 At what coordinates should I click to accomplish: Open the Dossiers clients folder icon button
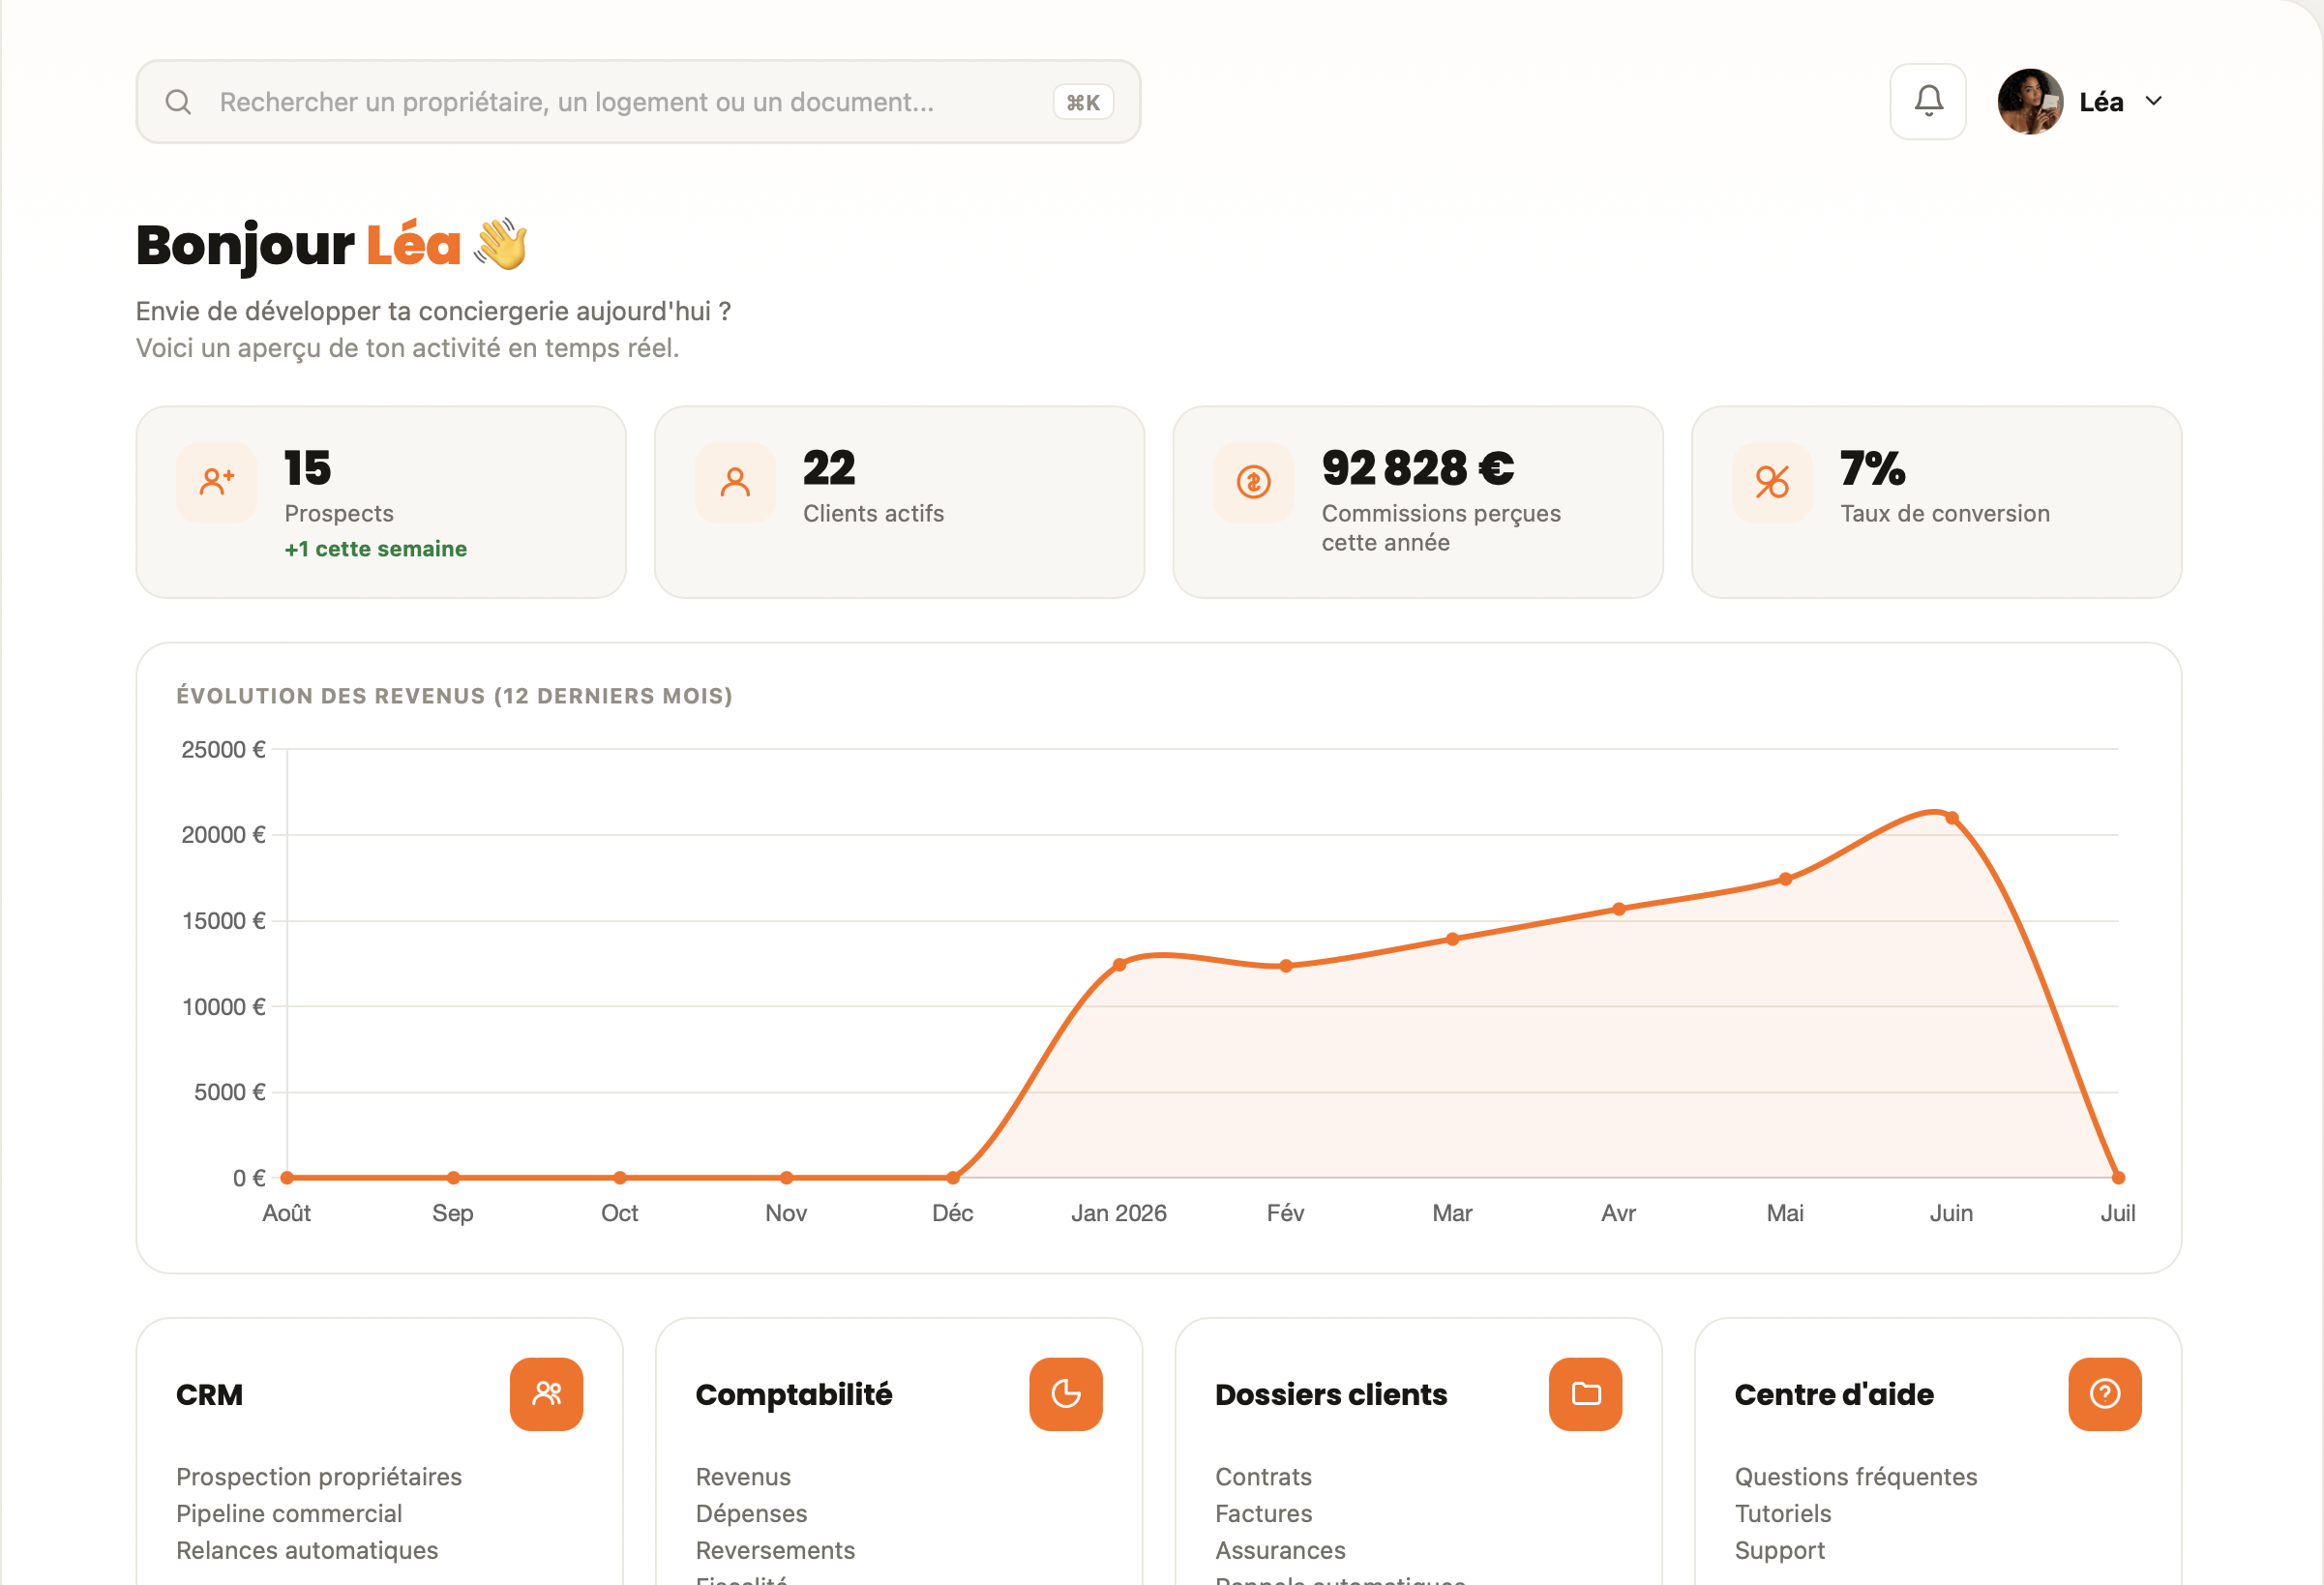tap(1586, 1393)
